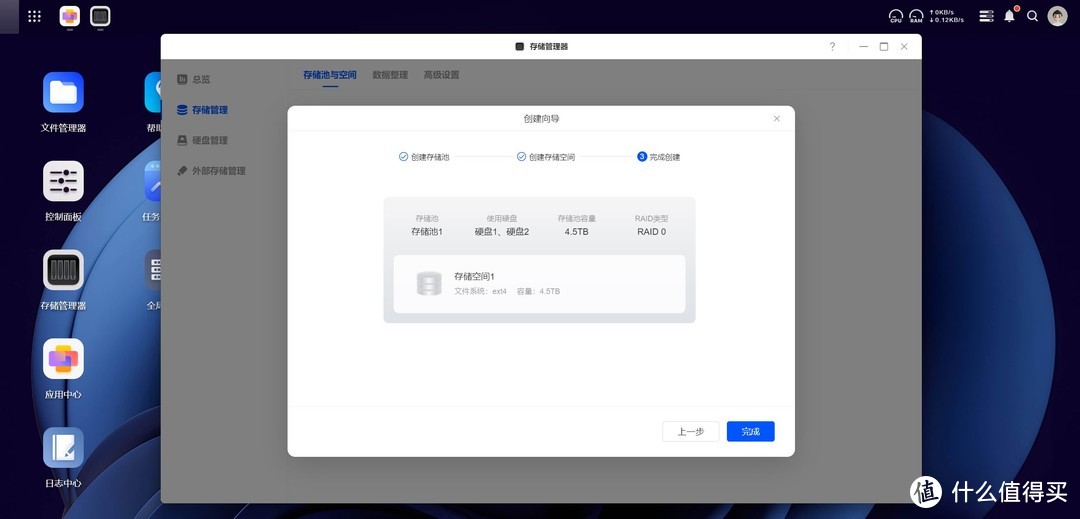Click the RAID 0 value

tap(652, 232)
